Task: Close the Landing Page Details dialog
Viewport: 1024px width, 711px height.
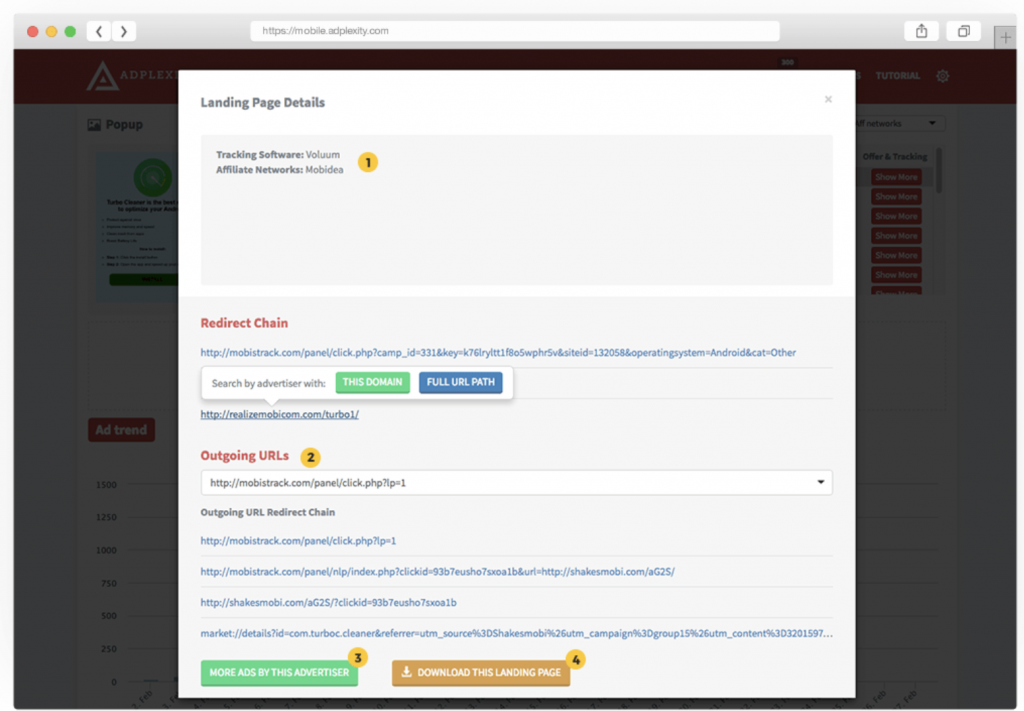Action: coord(828,99)
